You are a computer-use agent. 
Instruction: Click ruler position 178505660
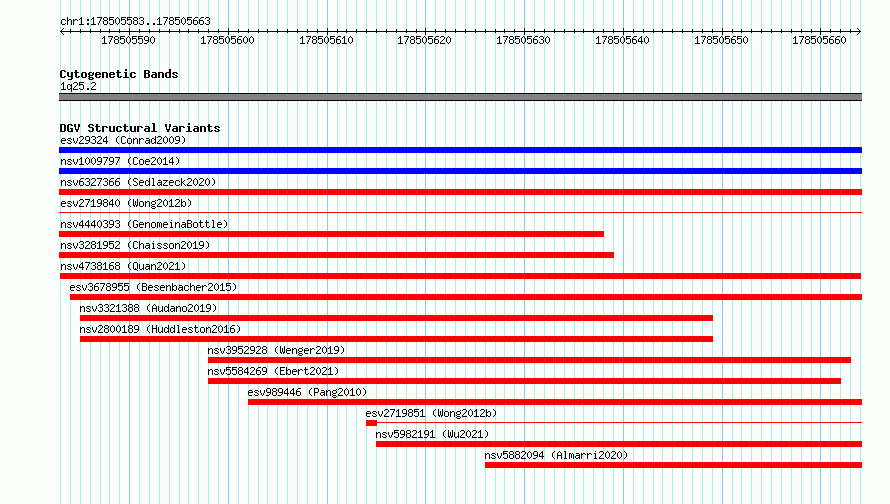point(819,40)
